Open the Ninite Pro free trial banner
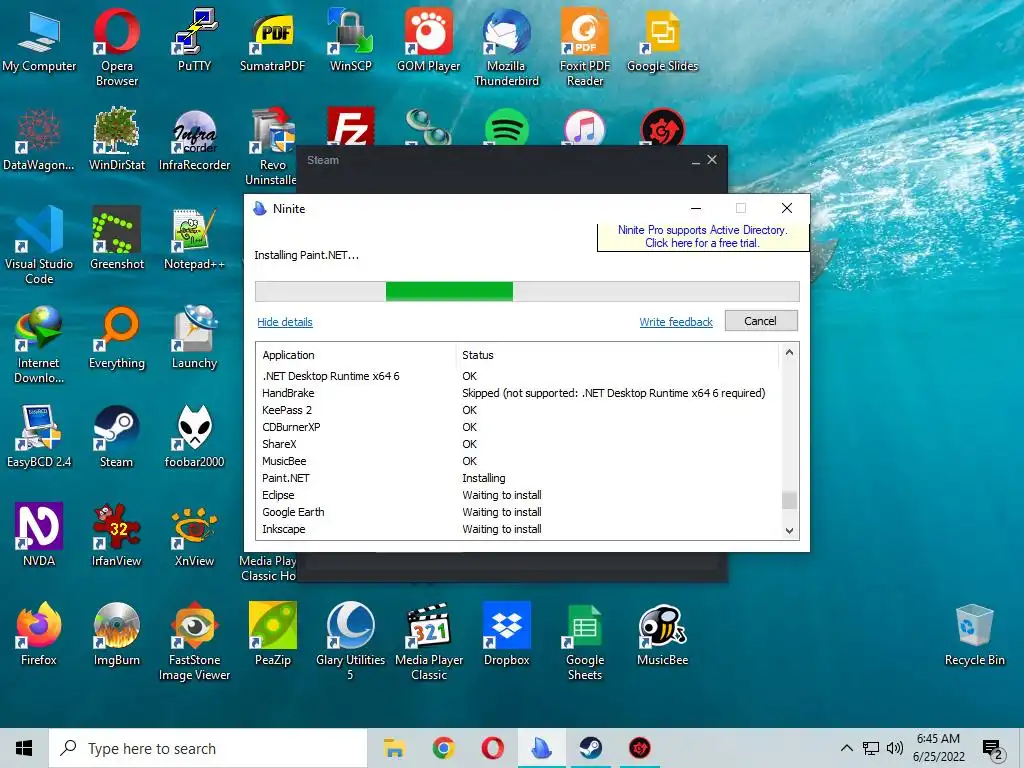 click(x=703, y=236)
